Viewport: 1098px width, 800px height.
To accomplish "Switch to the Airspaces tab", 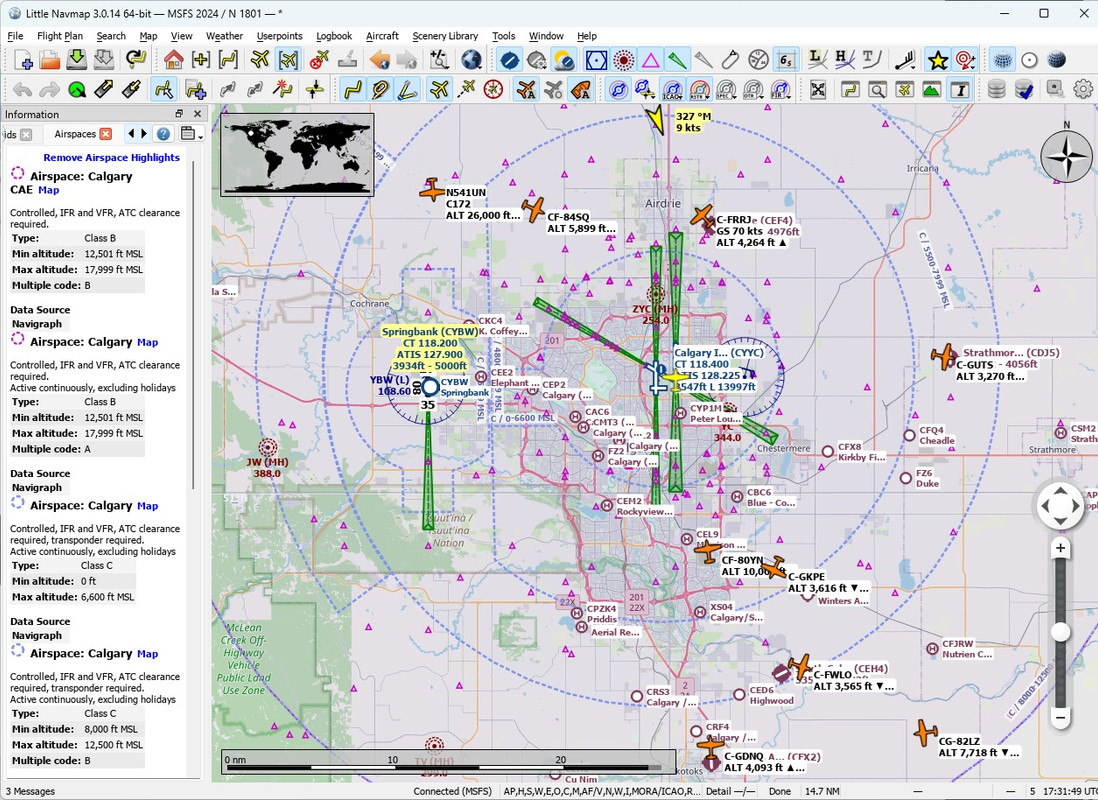I will [x=75, y=134].
